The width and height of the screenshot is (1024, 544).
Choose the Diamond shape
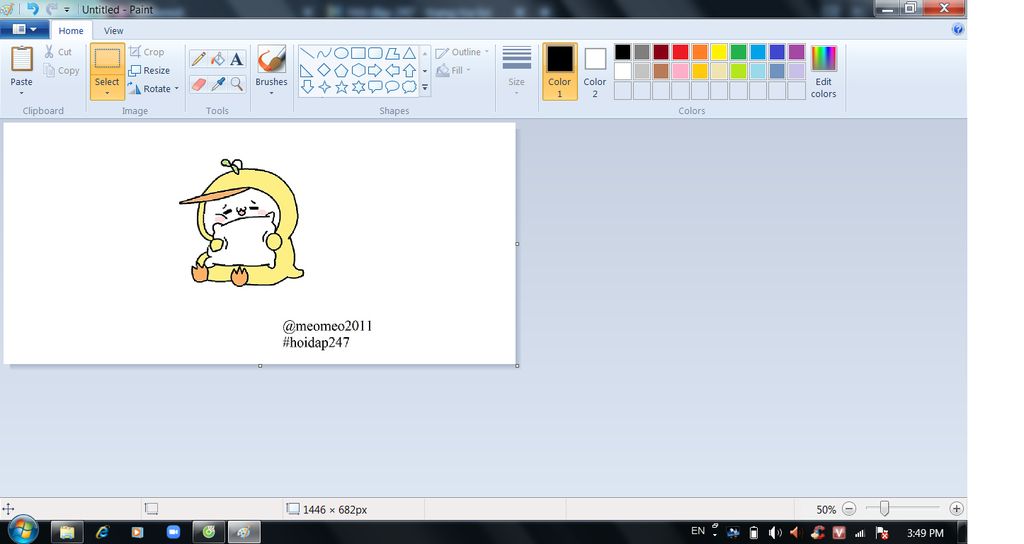pyautogui.click(x=324, y=71)
